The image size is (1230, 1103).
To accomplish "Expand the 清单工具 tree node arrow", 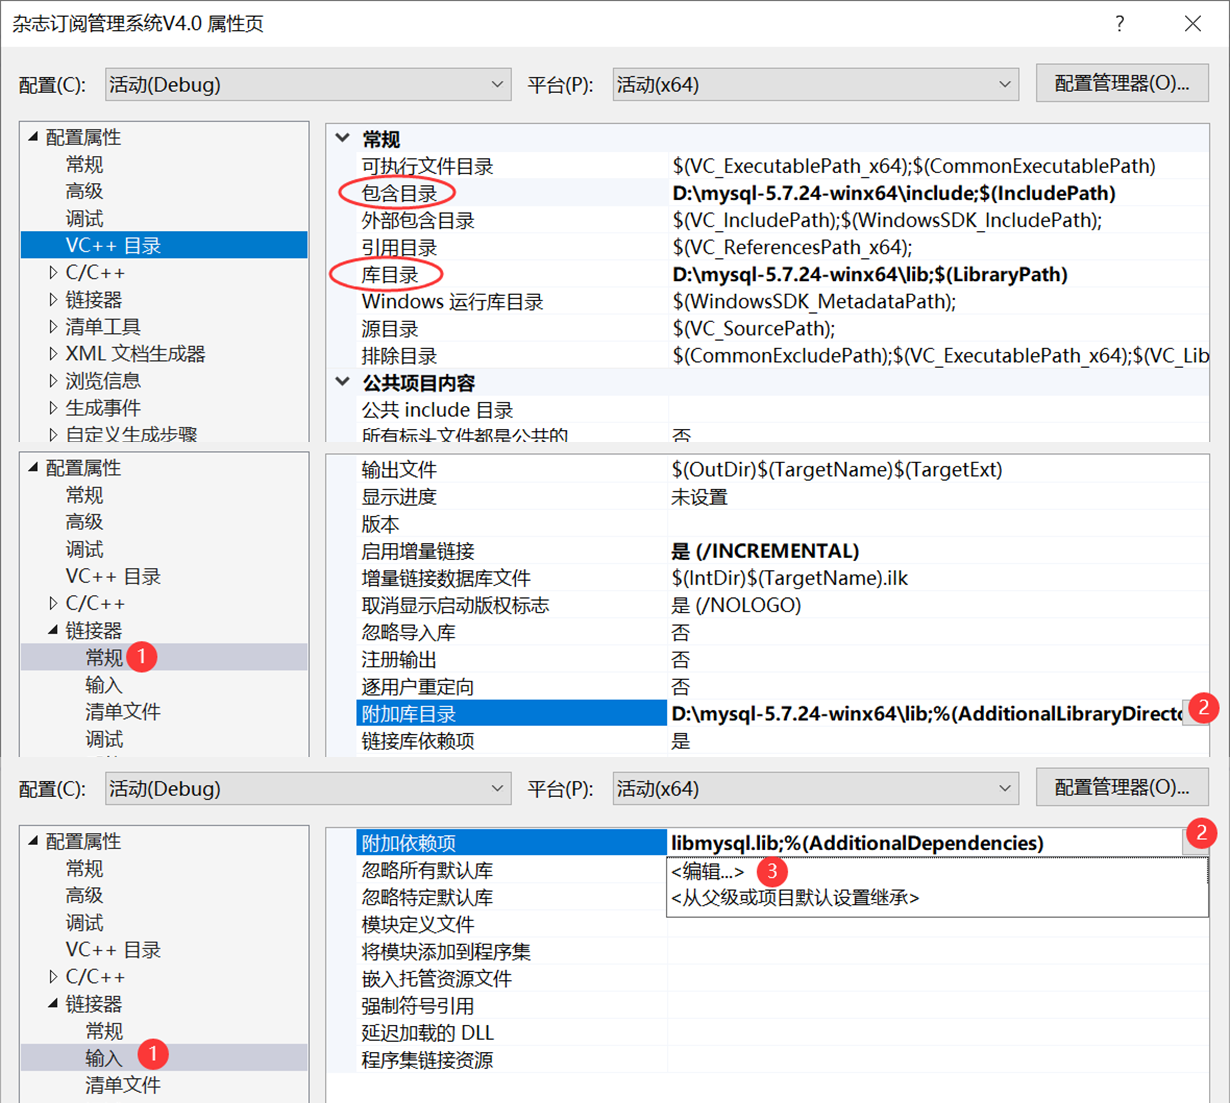I will point(53,326).
